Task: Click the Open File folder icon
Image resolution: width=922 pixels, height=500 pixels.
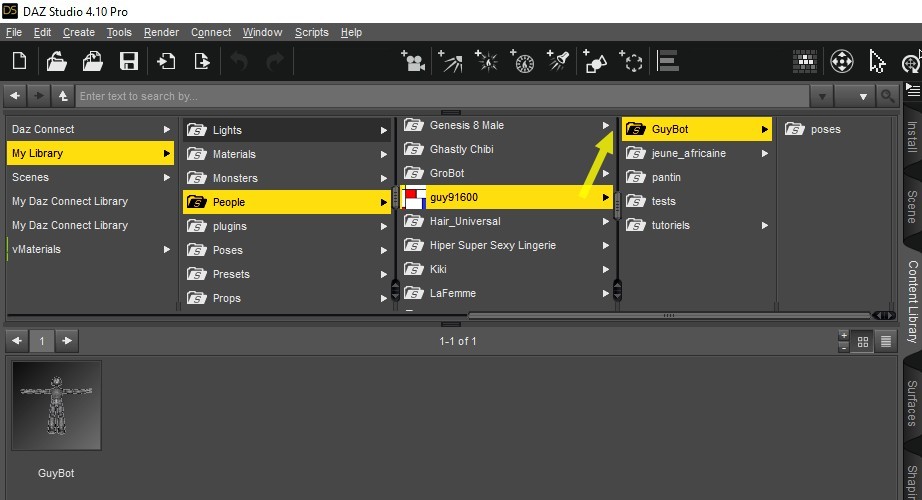Action: (x=56, y=61)
